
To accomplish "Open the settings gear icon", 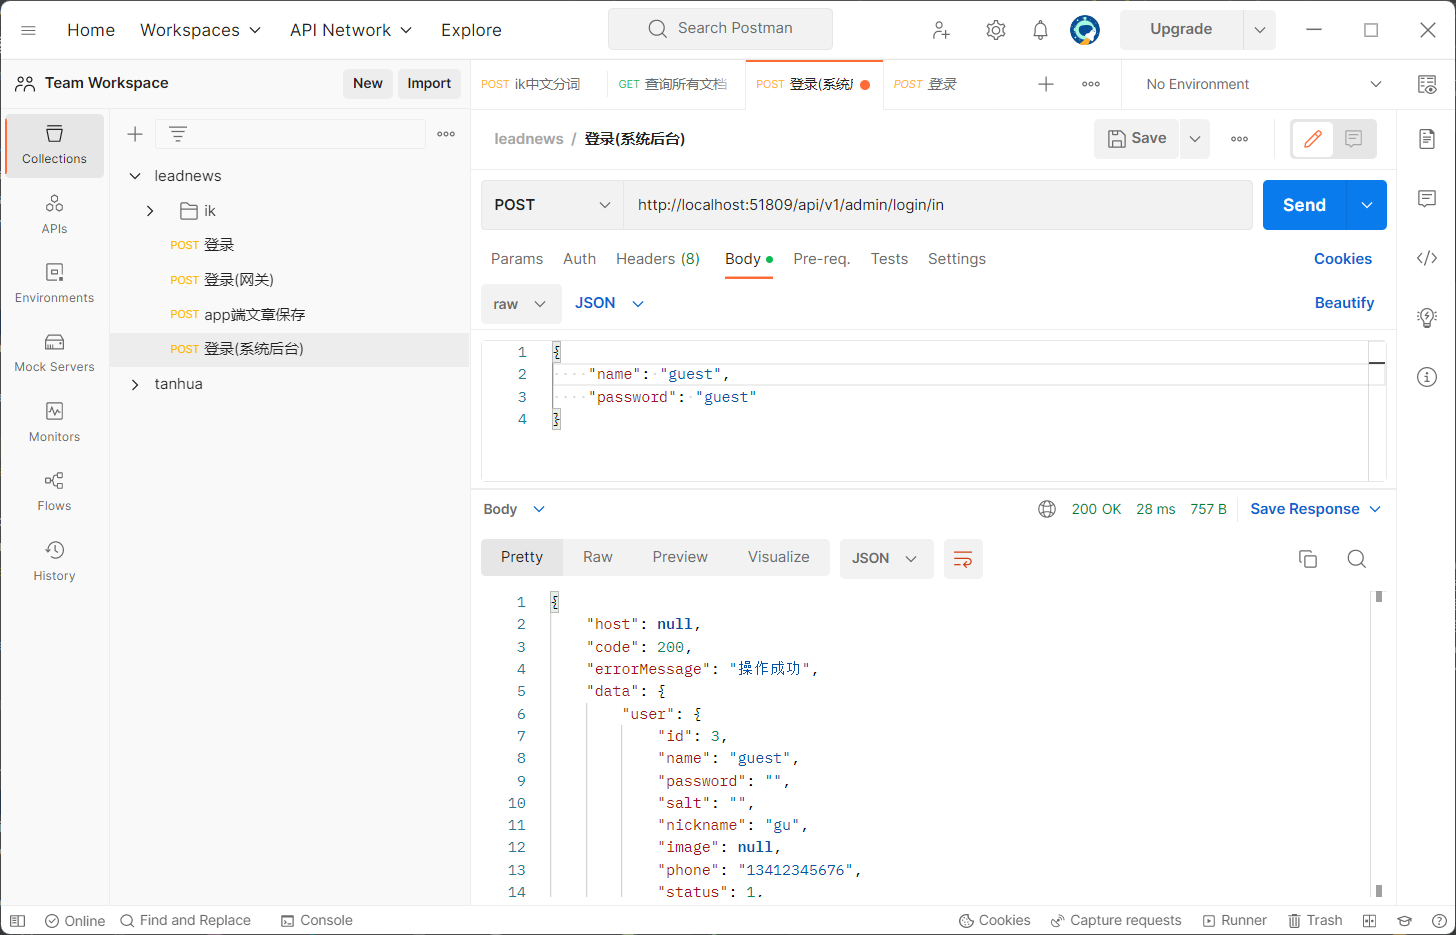I will click(995, 30).
